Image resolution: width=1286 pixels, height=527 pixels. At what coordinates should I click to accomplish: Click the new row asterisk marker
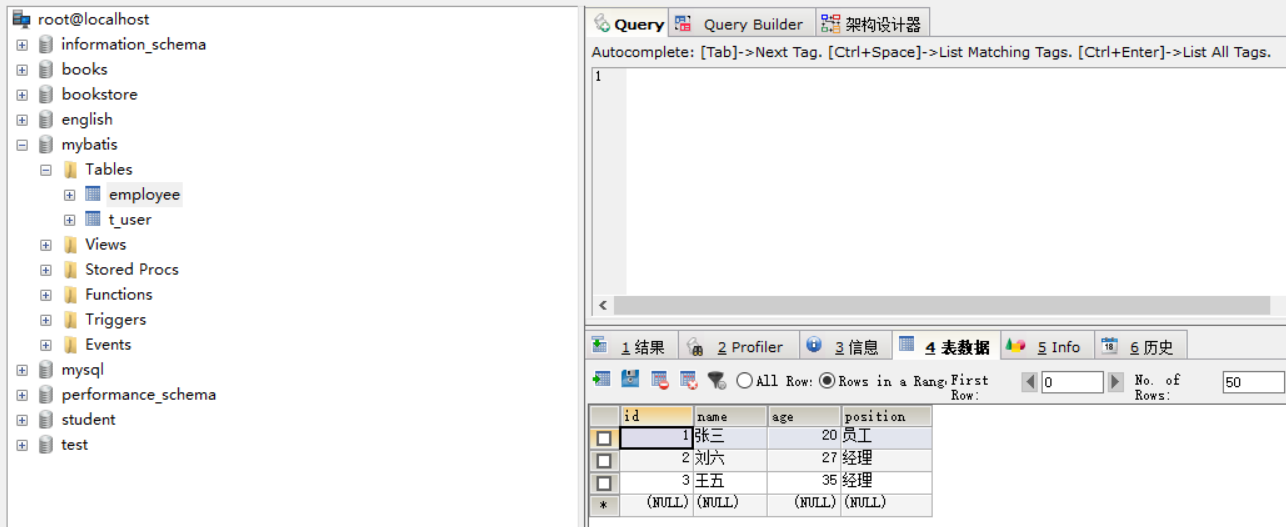tap(604, 505)
